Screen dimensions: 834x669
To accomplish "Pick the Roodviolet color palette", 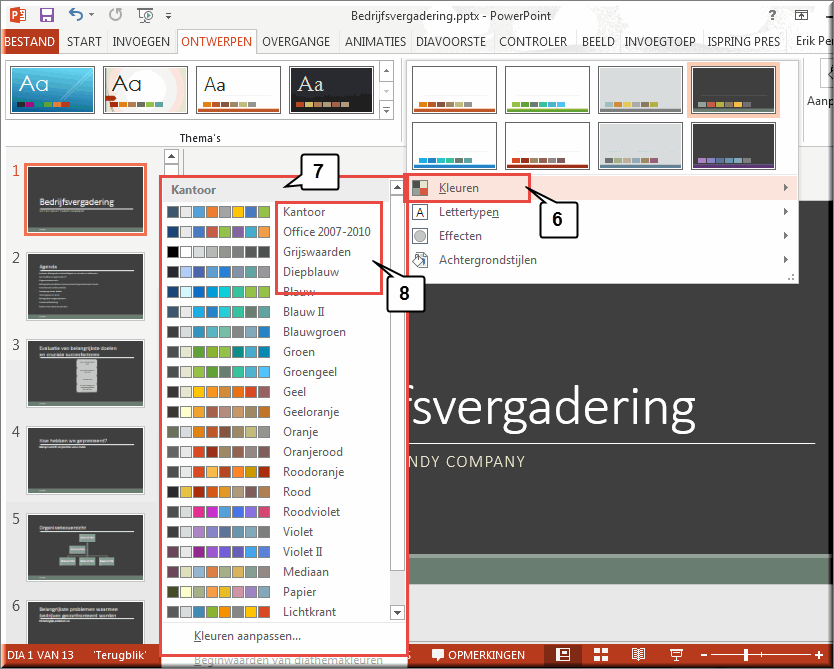I will point(276,512).
